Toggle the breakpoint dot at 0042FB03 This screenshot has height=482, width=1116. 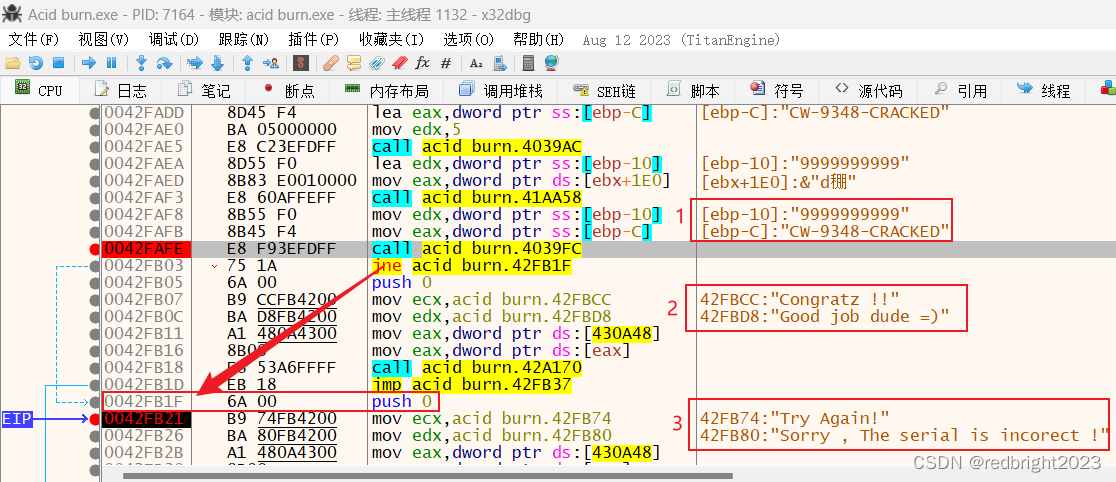pos(94,266)
